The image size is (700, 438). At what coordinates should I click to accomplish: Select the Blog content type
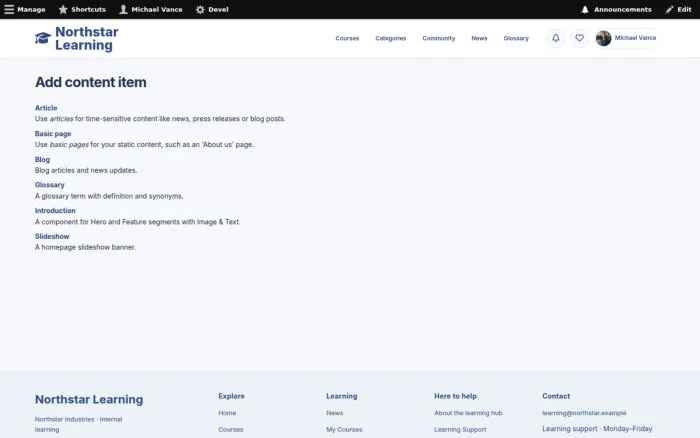click(42, 159)
